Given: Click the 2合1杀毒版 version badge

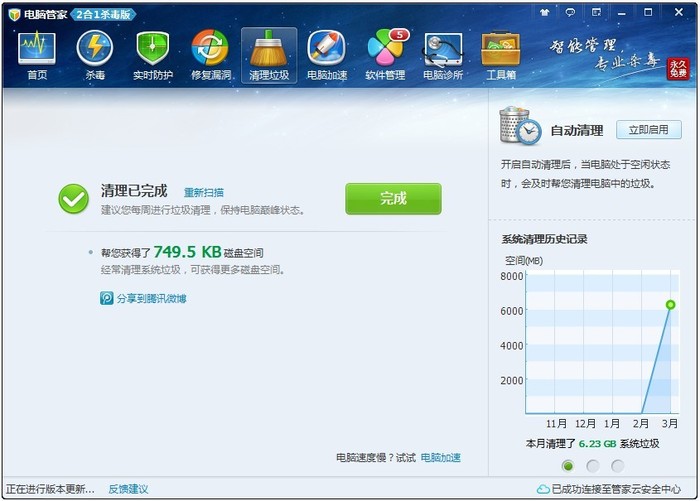Looking at the screenshot, I should [103, 15].
